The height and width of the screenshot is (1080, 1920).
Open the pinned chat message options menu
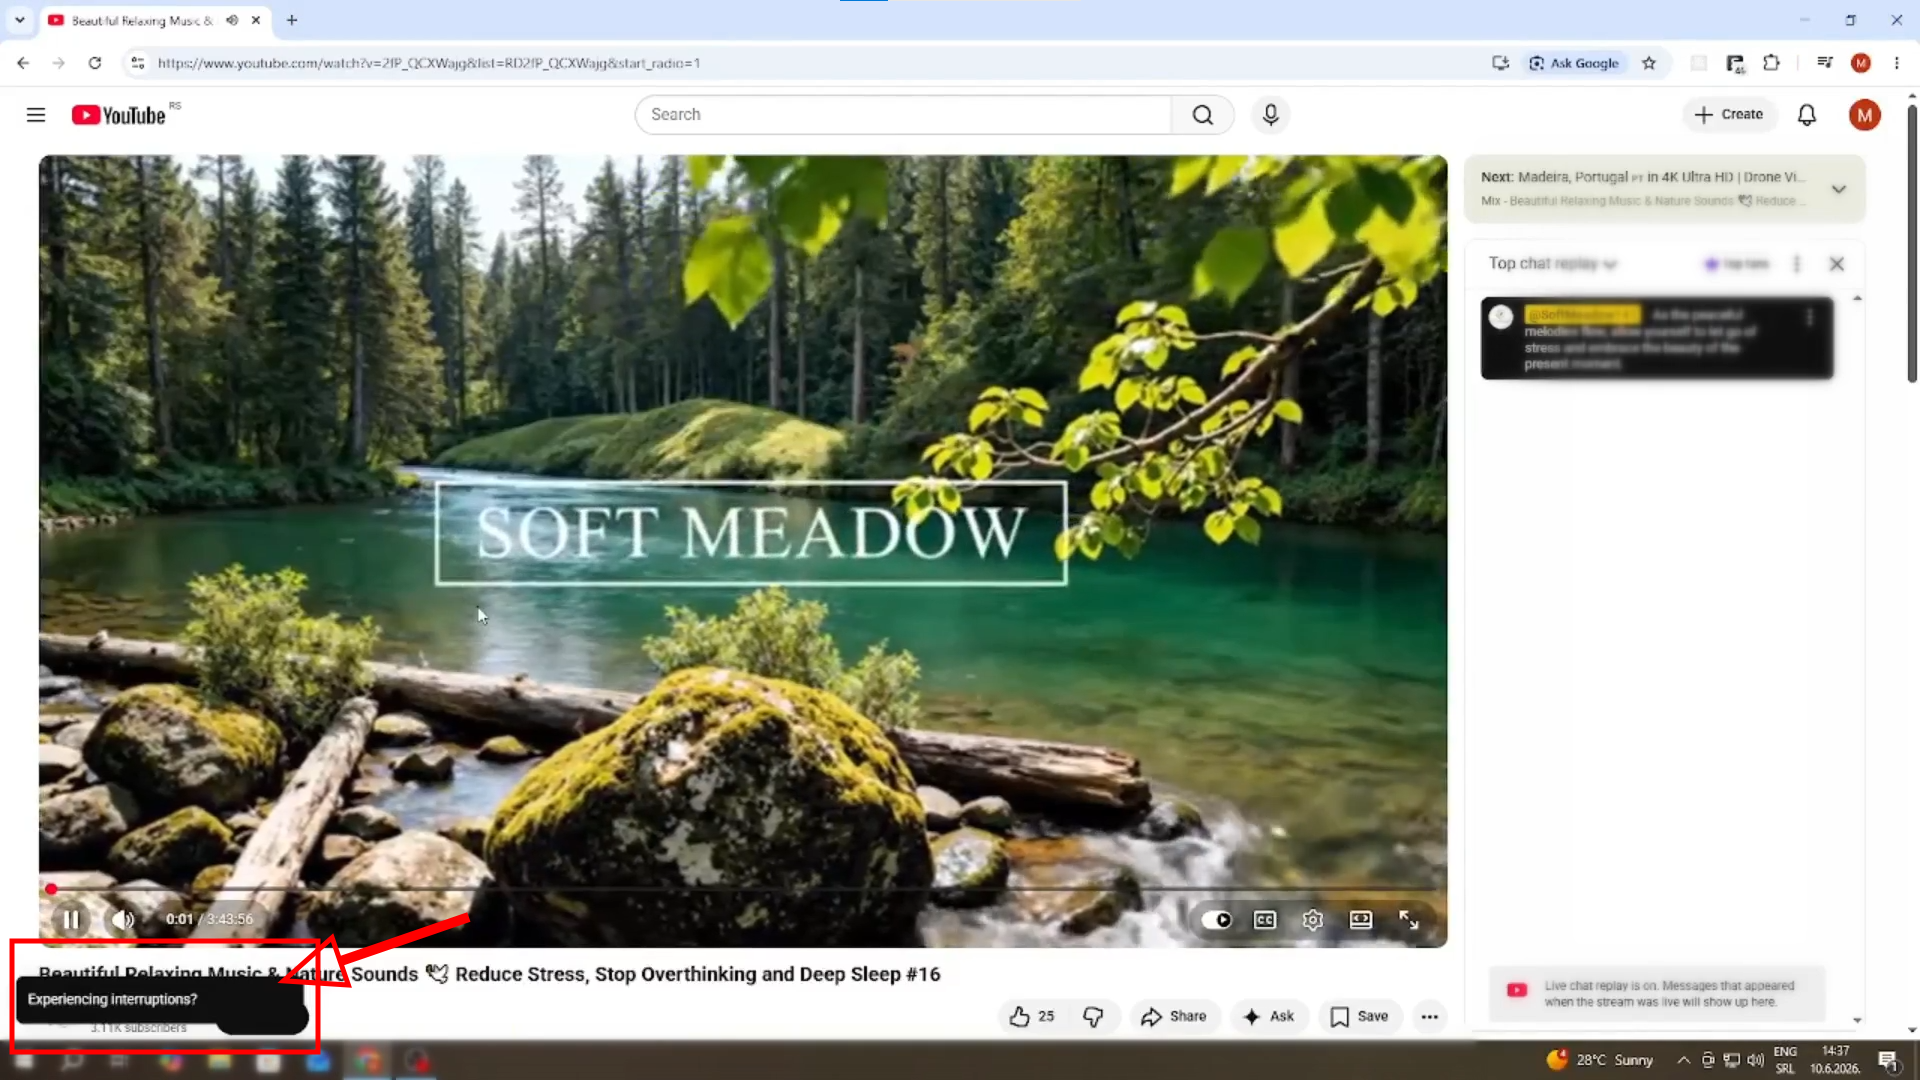[x=1810, y=318]
